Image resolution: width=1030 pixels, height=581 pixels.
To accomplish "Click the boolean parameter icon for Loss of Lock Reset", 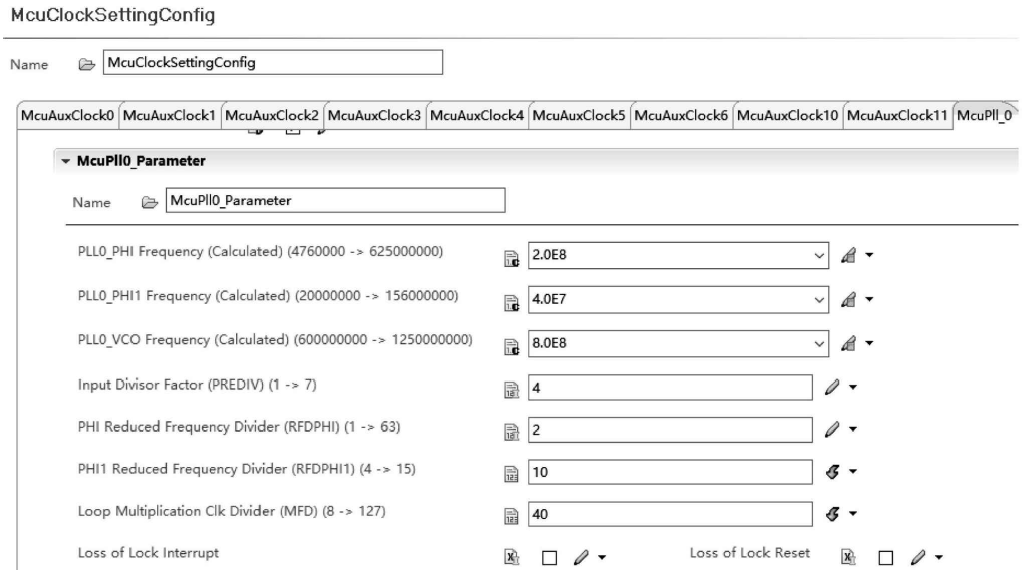I will 848,557.
